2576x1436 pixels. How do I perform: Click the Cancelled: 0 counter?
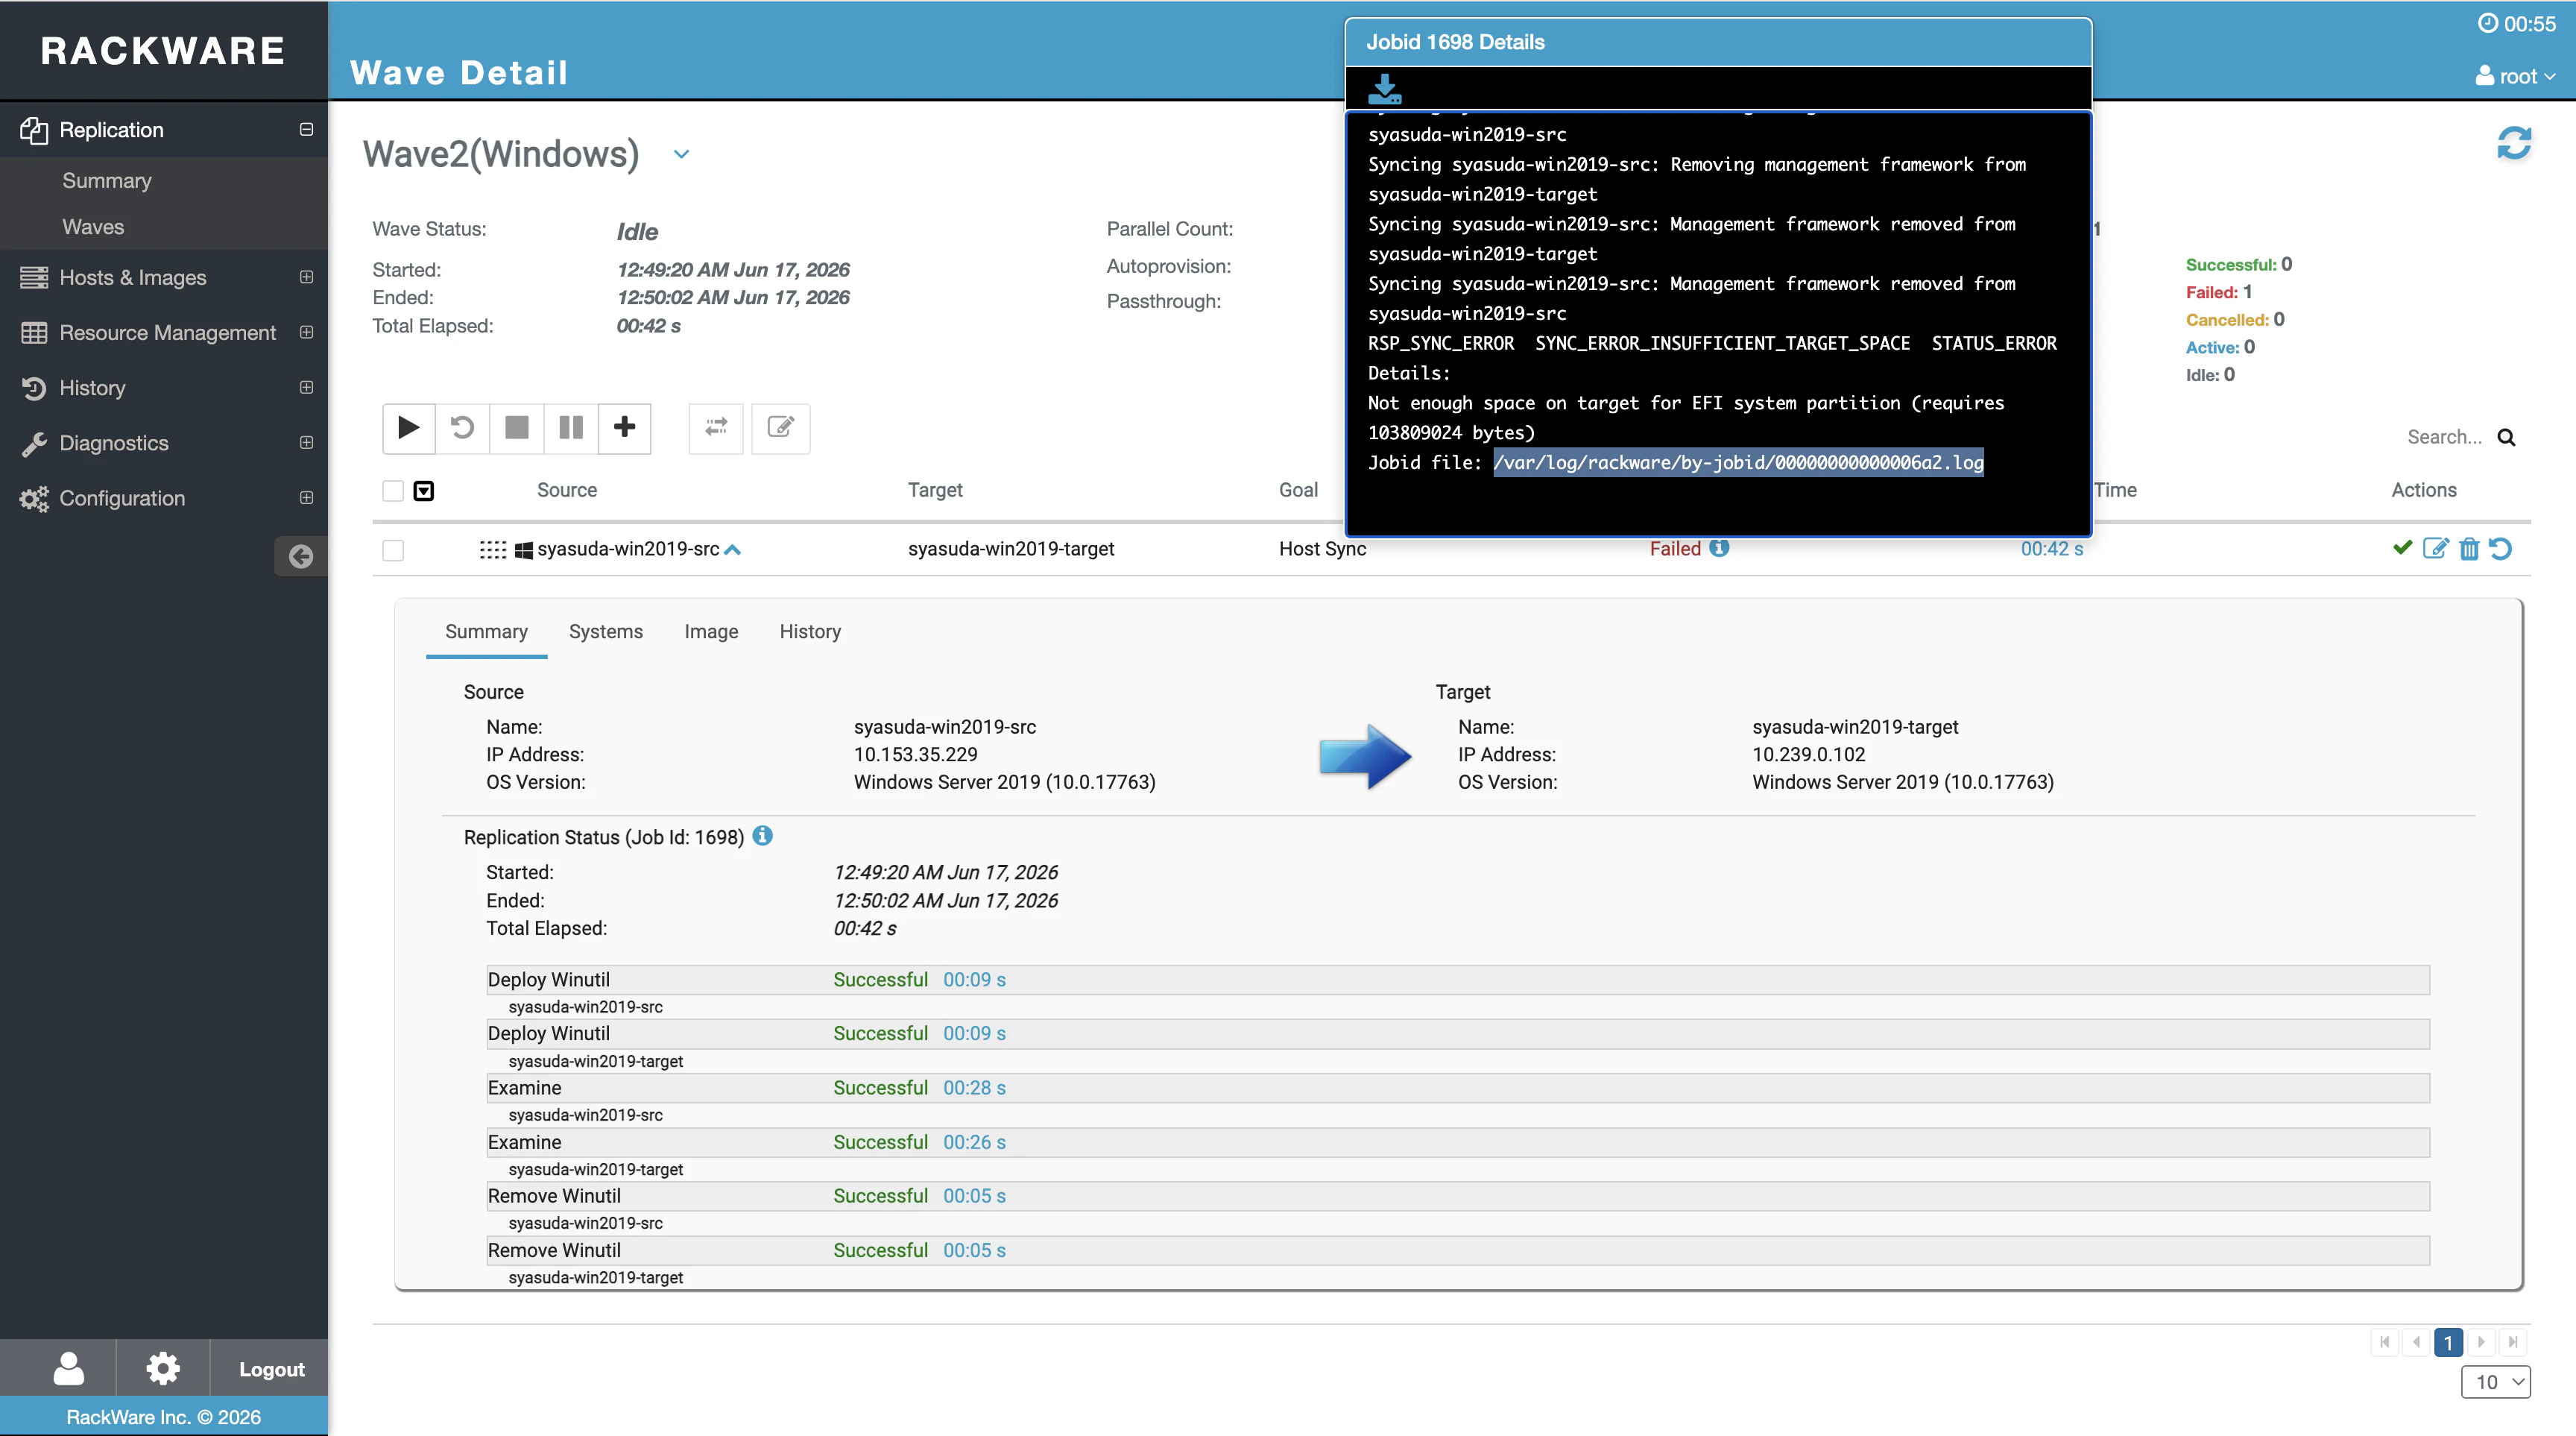click(2235, 319)
